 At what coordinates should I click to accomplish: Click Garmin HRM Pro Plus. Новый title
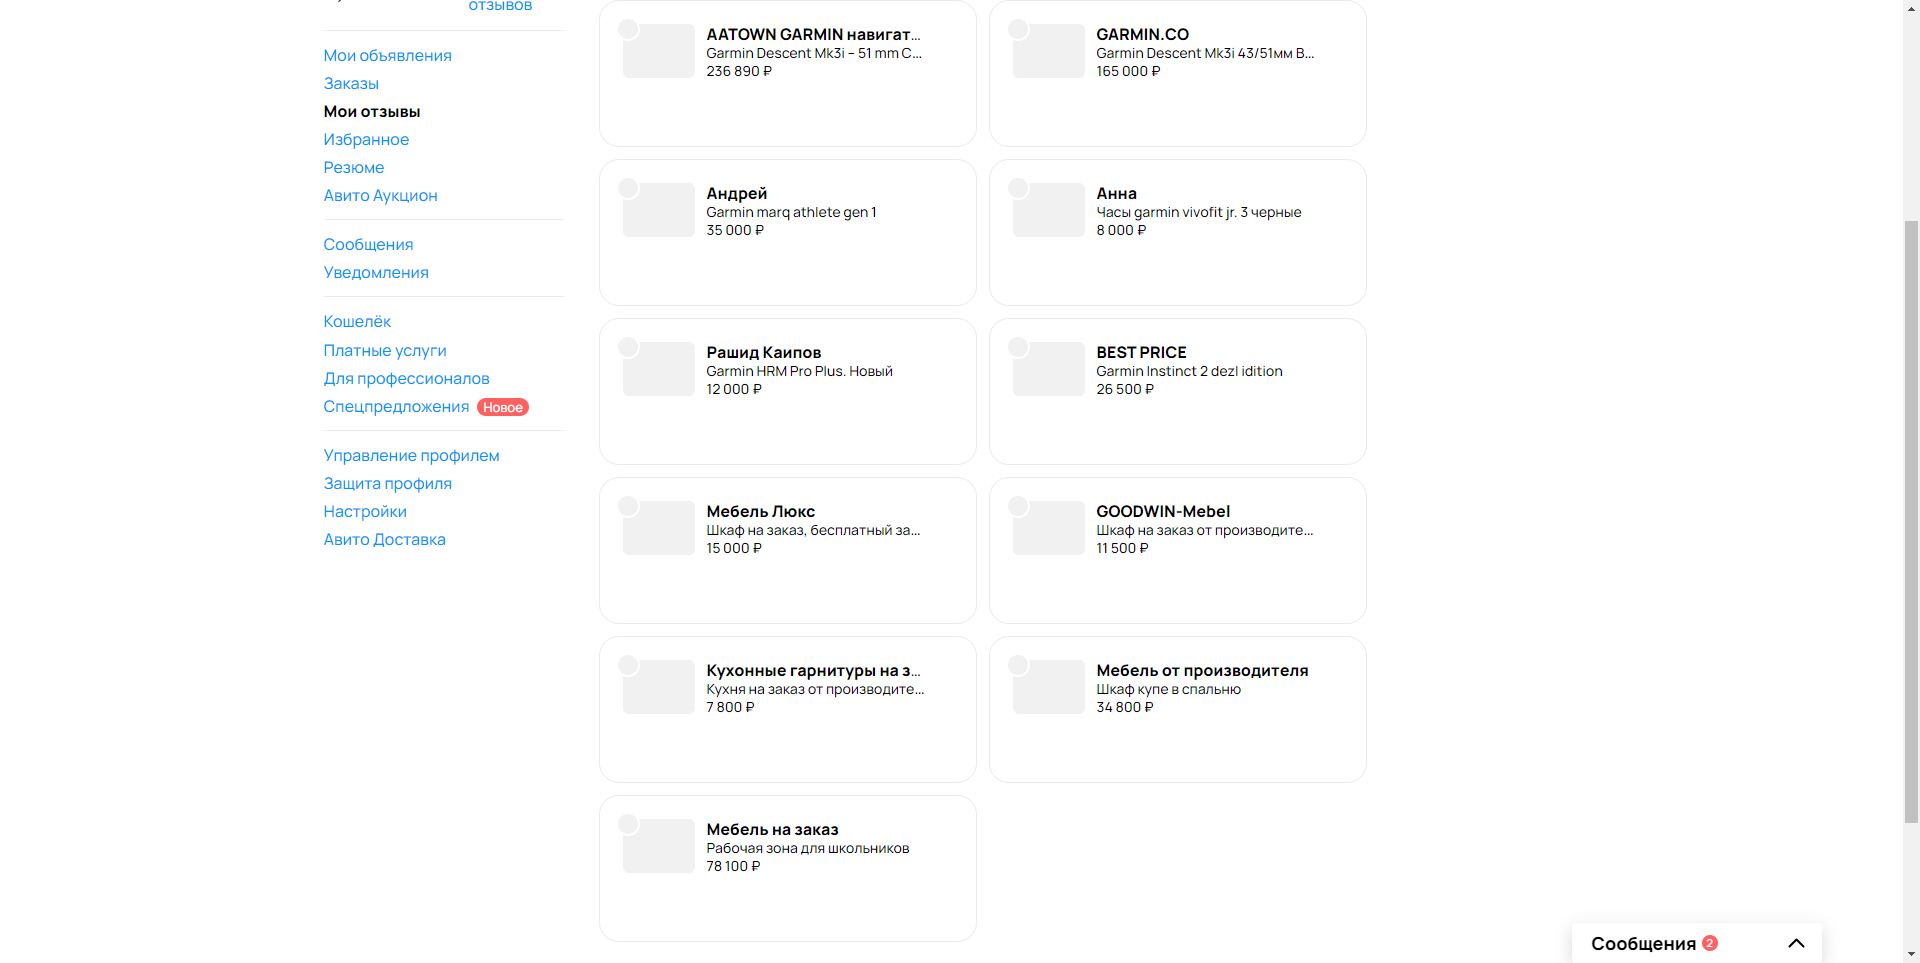[x=799, y=372]
